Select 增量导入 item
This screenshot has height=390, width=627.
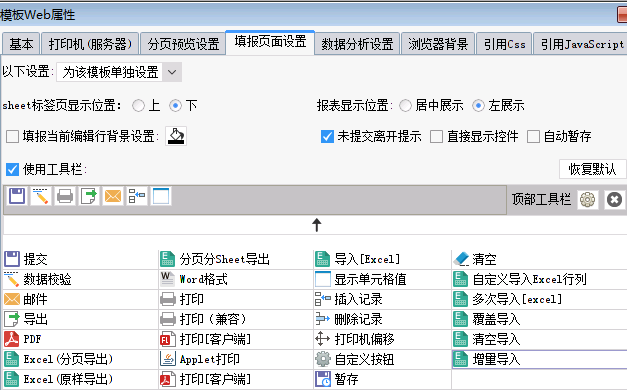[x=539, y=359]
